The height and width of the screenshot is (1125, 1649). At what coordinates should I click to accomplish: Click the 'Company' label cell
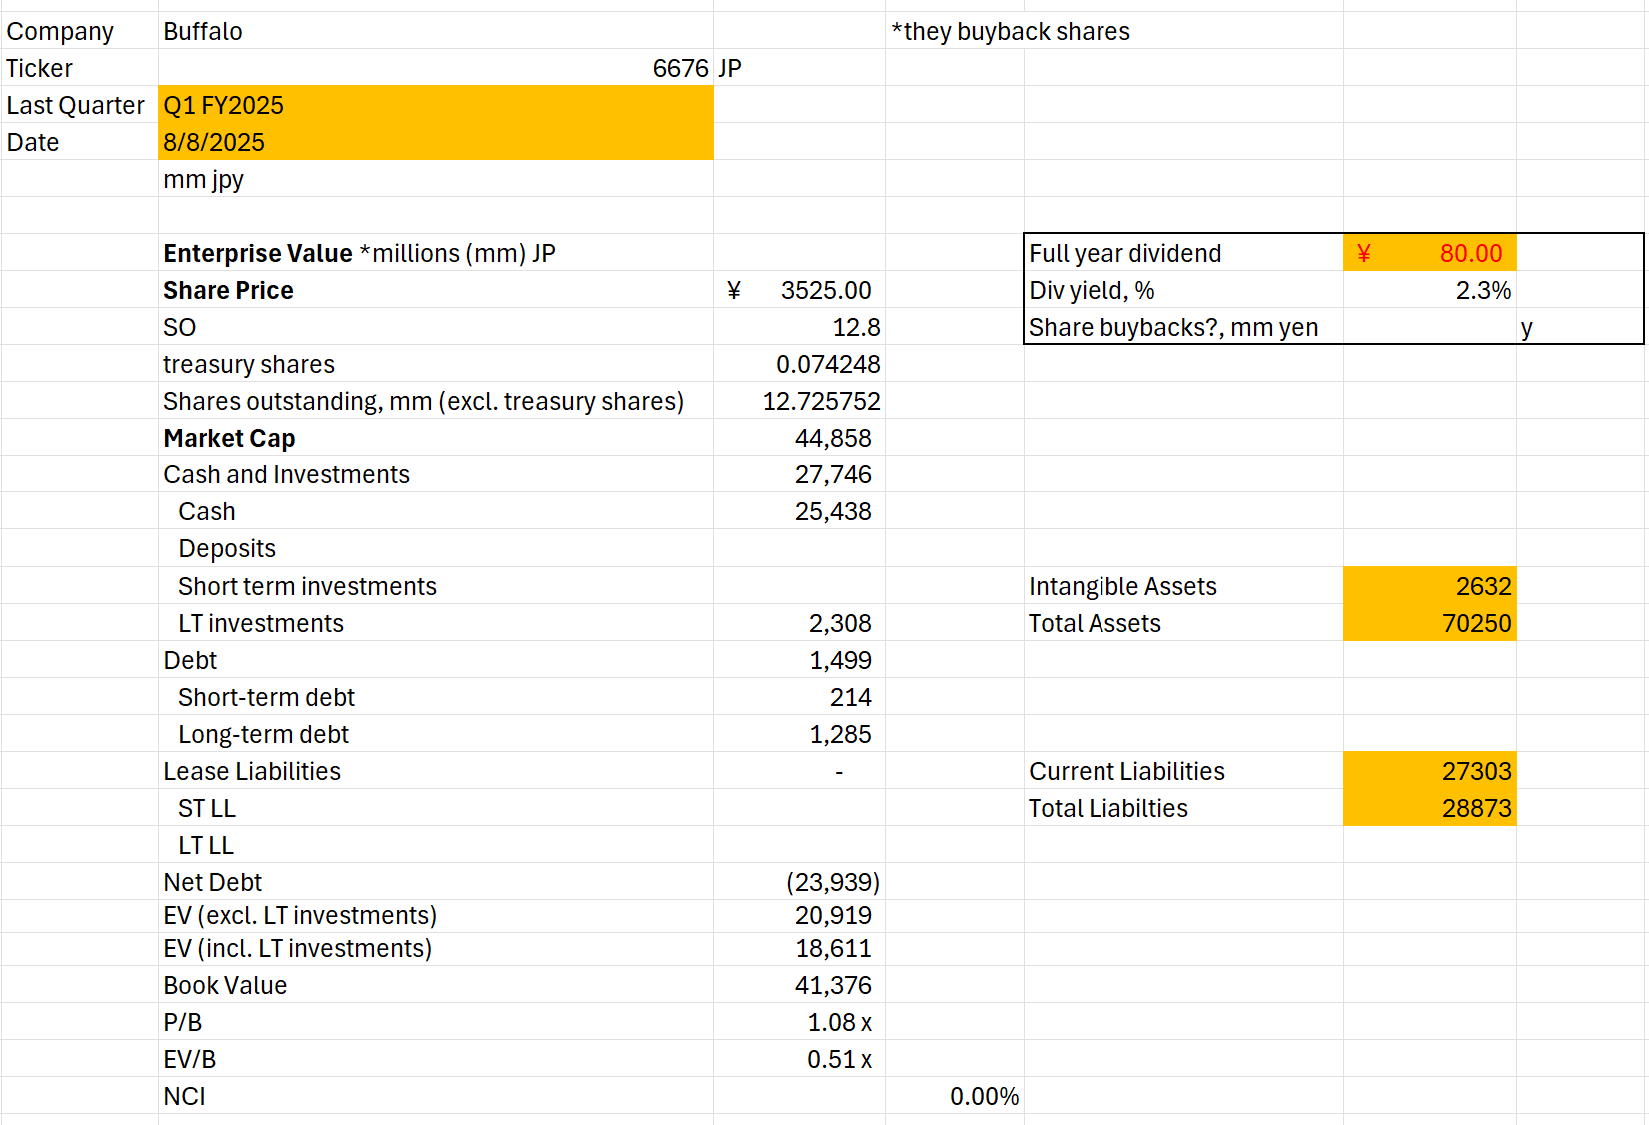pos(79,31)
